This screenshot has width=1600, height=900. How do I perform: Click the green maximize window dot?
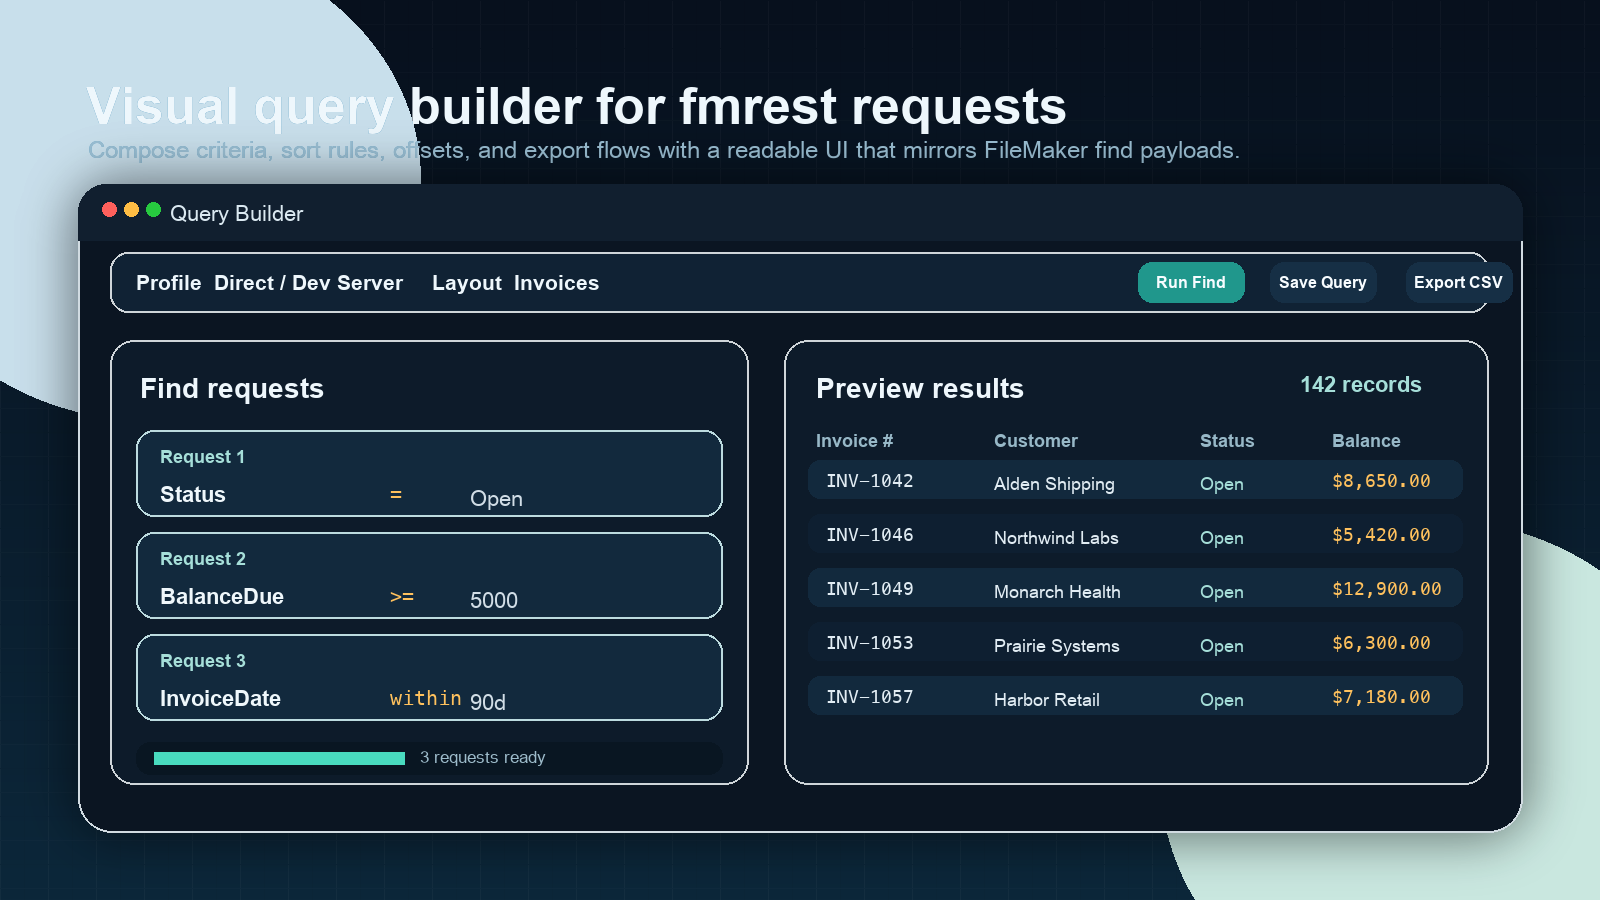(154, 210)
